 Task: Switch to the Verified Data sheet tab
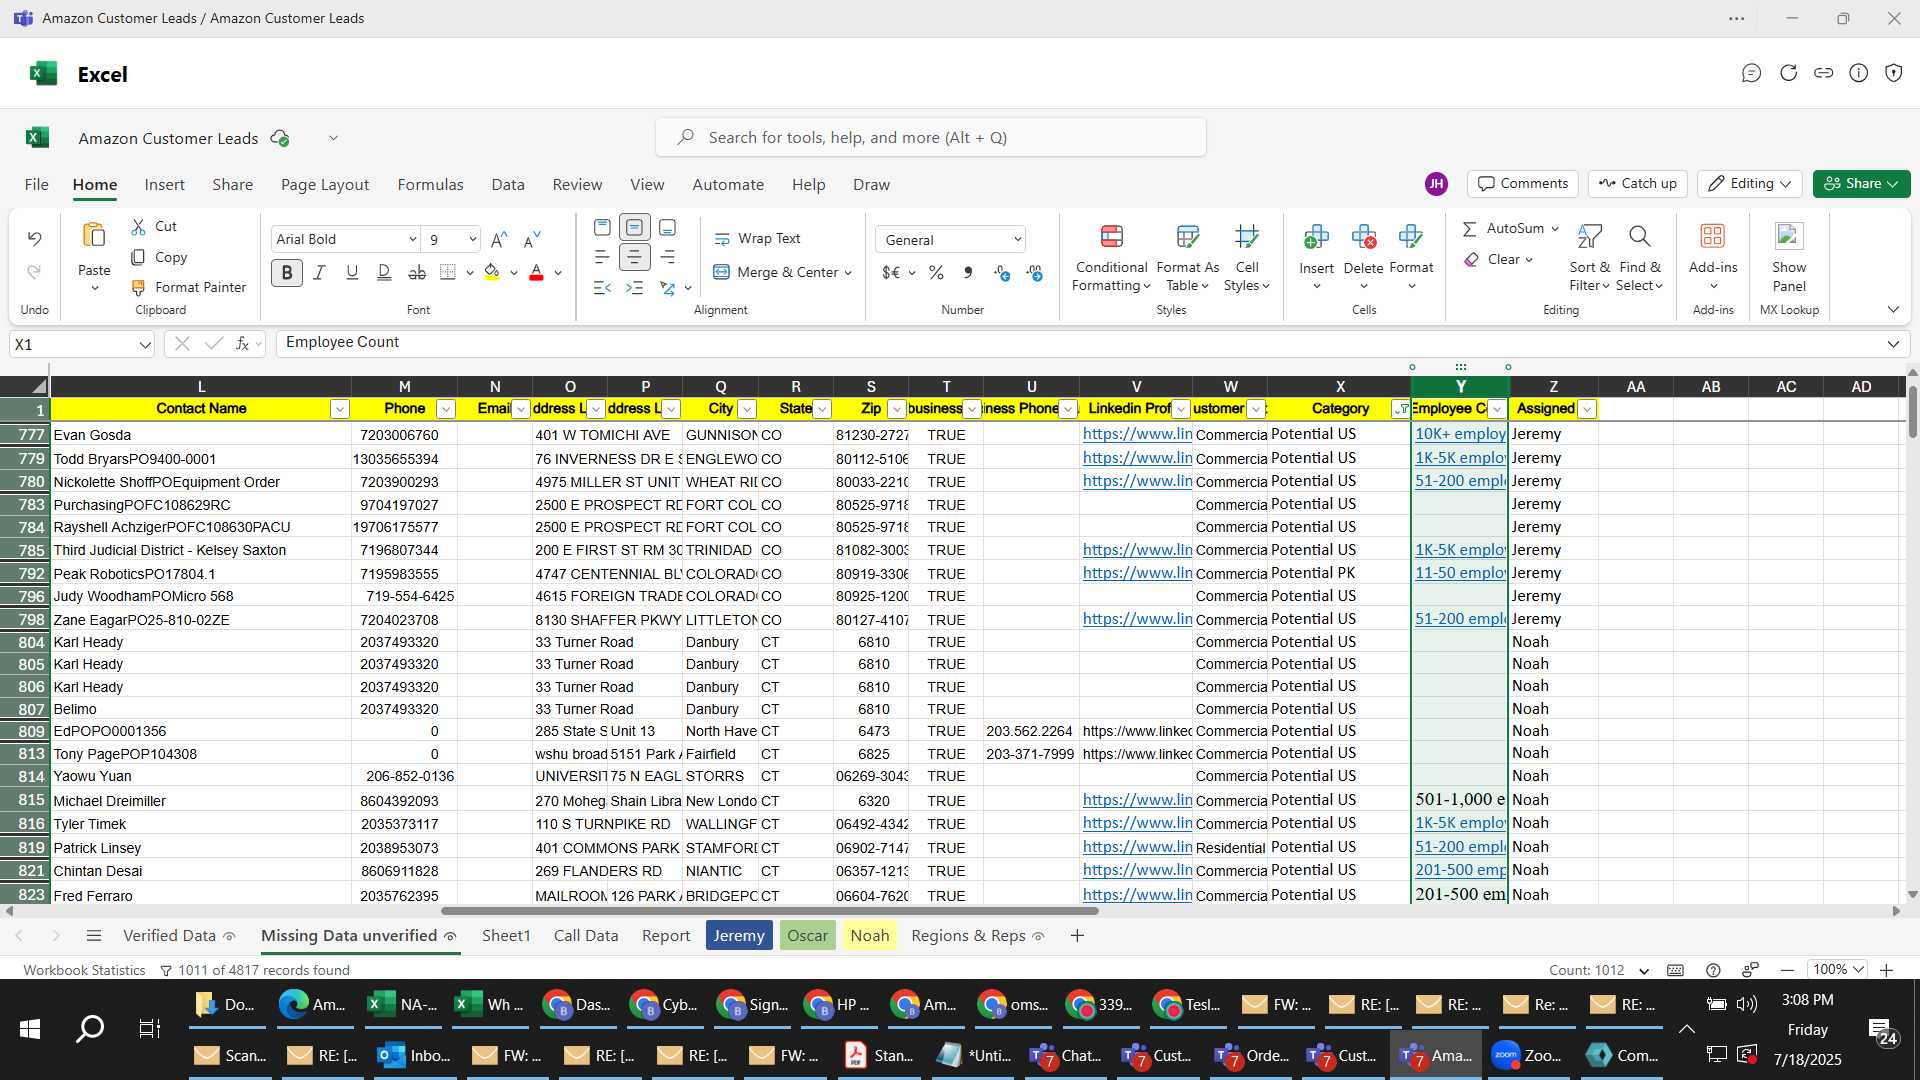[x=169, y=935]
